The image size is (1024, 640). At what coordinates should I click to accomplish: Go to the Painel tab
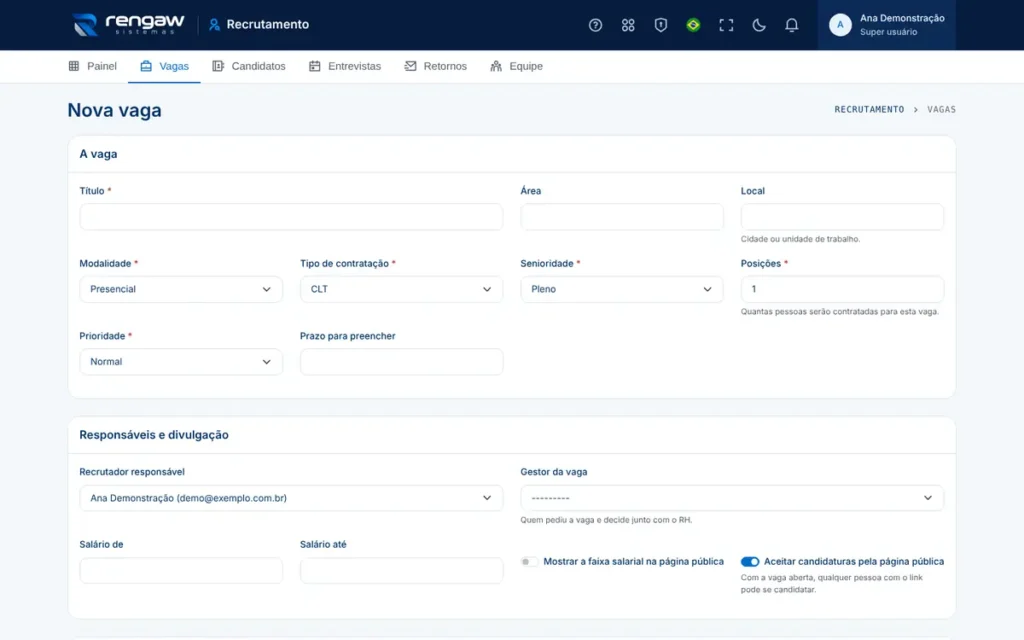click(93, 66)
